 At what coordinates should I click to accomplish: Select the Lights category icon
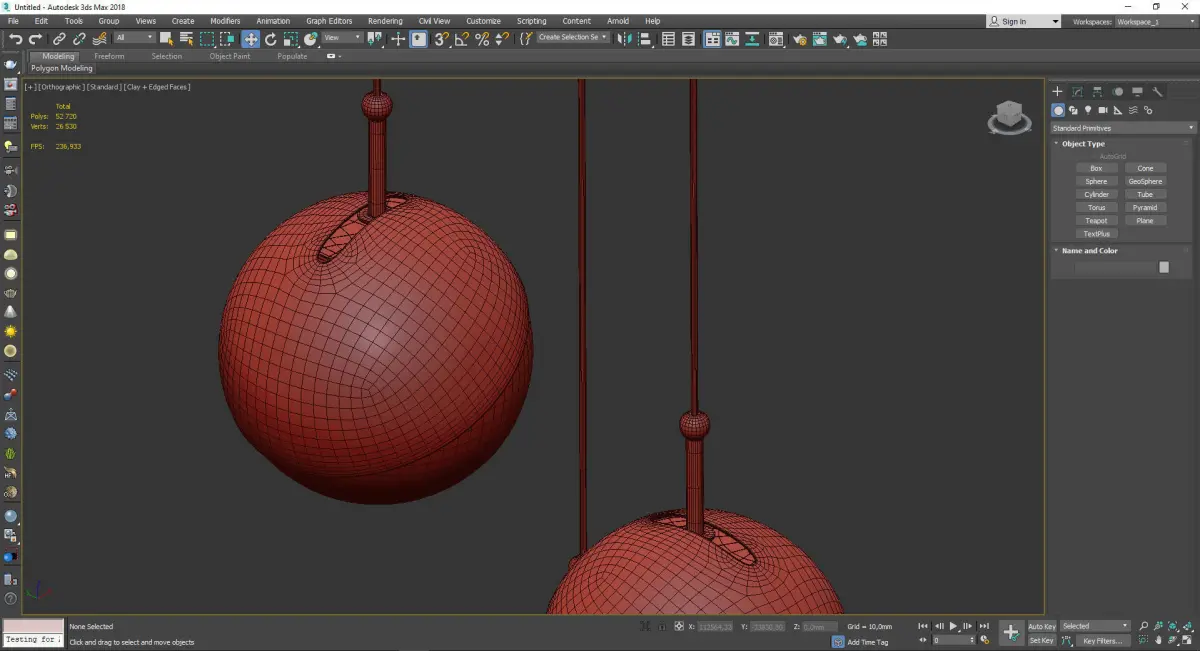coord(1088,110)
